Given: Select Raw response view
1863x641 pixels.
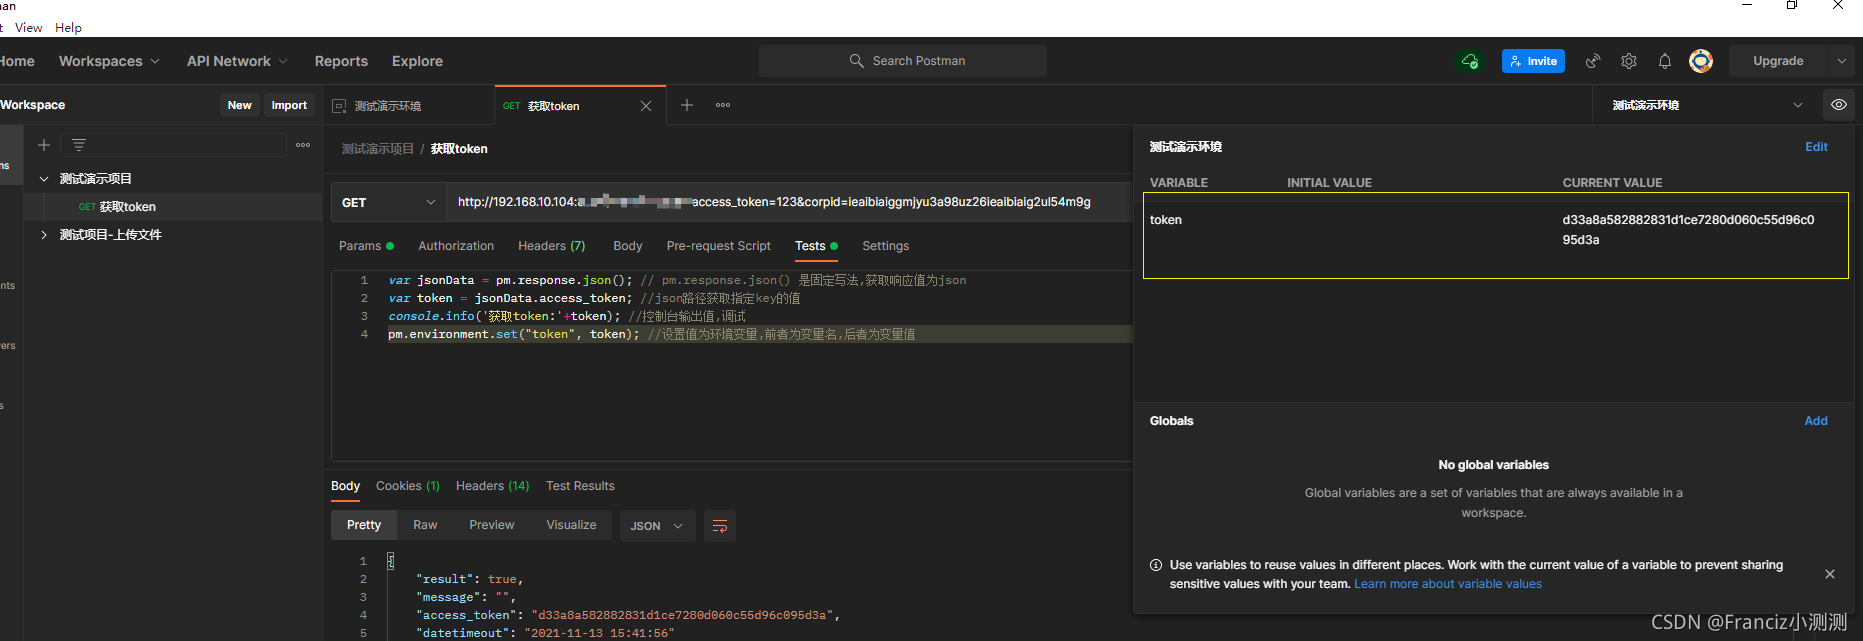Looking at the screenshot, I should click(425, 525).
